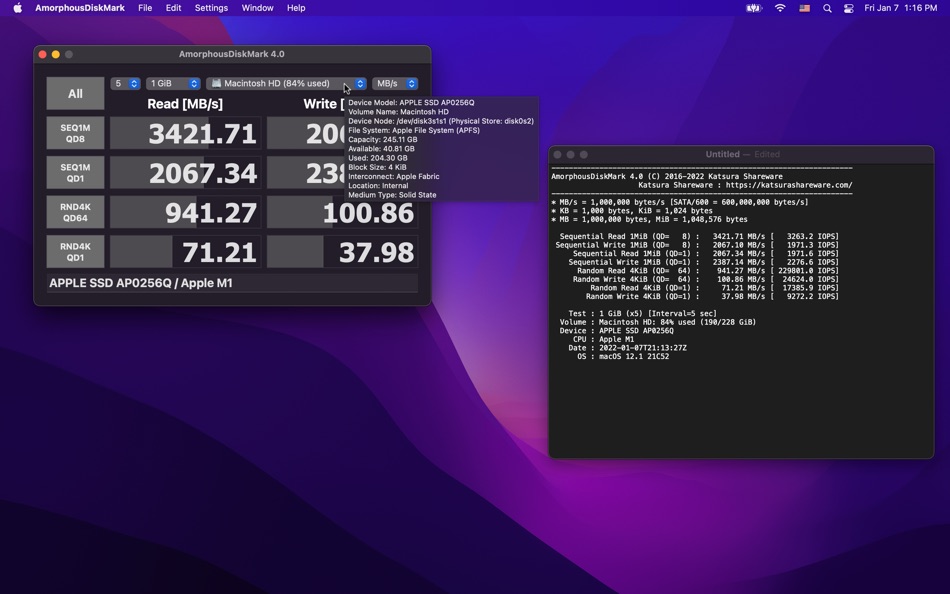Click the APPLE SSD AP0256Q / Apple M1 field
Screen dimensions: 950x594
[x=232, y=283]
